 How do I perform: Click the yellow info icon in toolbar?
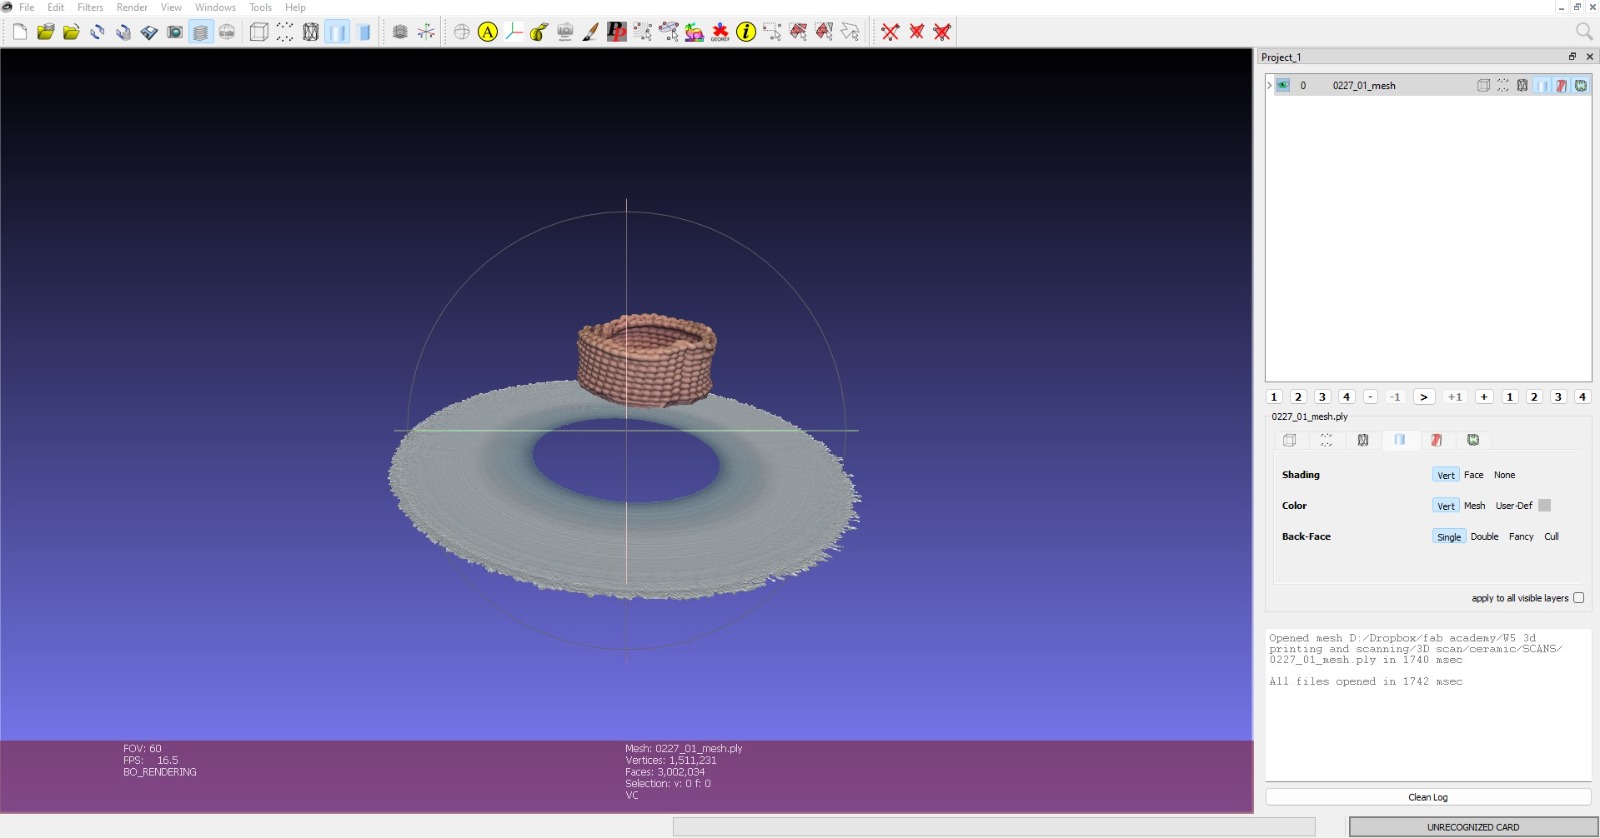(746, 32)
